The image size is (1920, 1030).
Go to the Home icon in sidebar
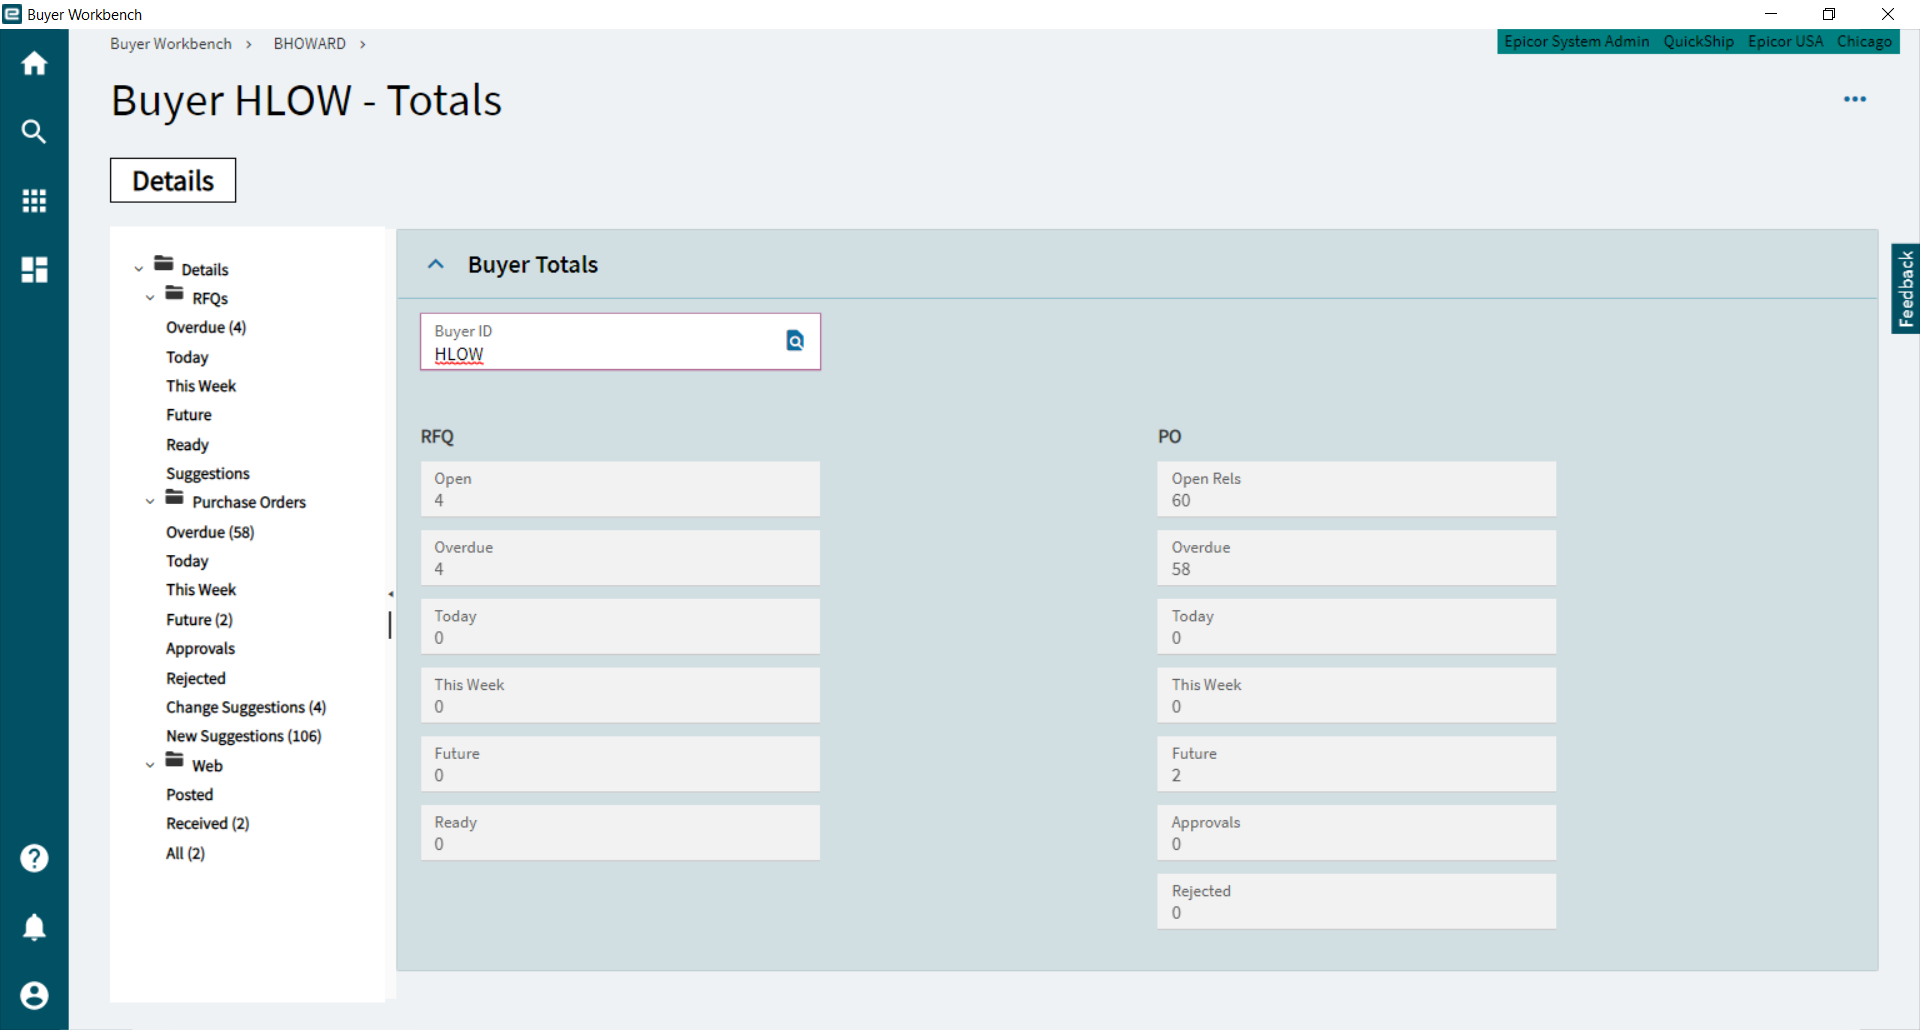[x=34, y=64]
